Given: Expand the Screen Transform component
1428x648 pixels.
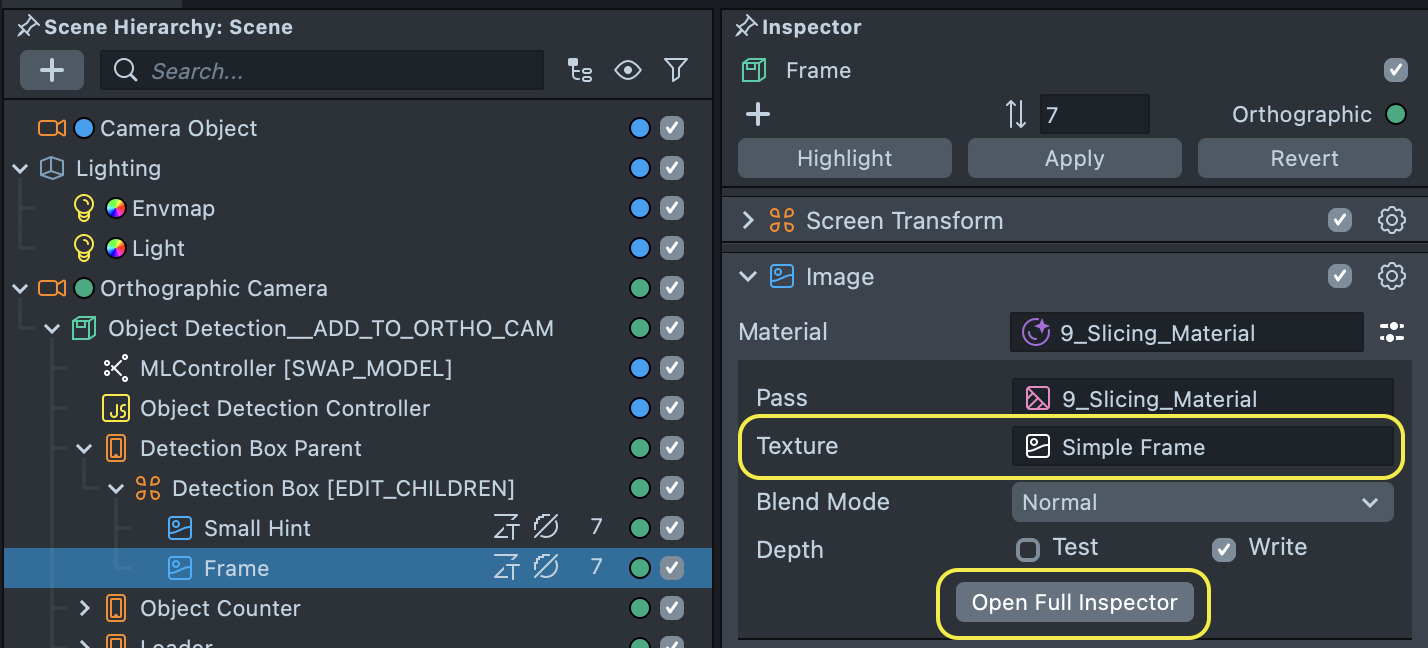Looking at the screenshot, I should coord(748,221).
